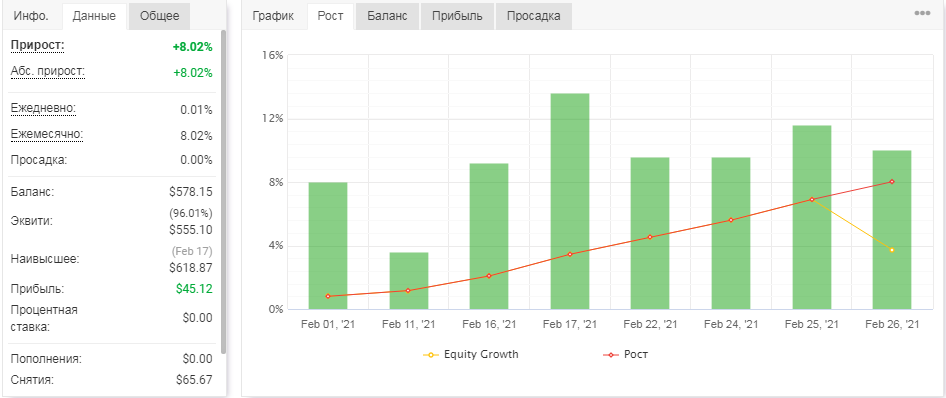Toggle the Equity Growth legend series

click(x=471, y=355)
